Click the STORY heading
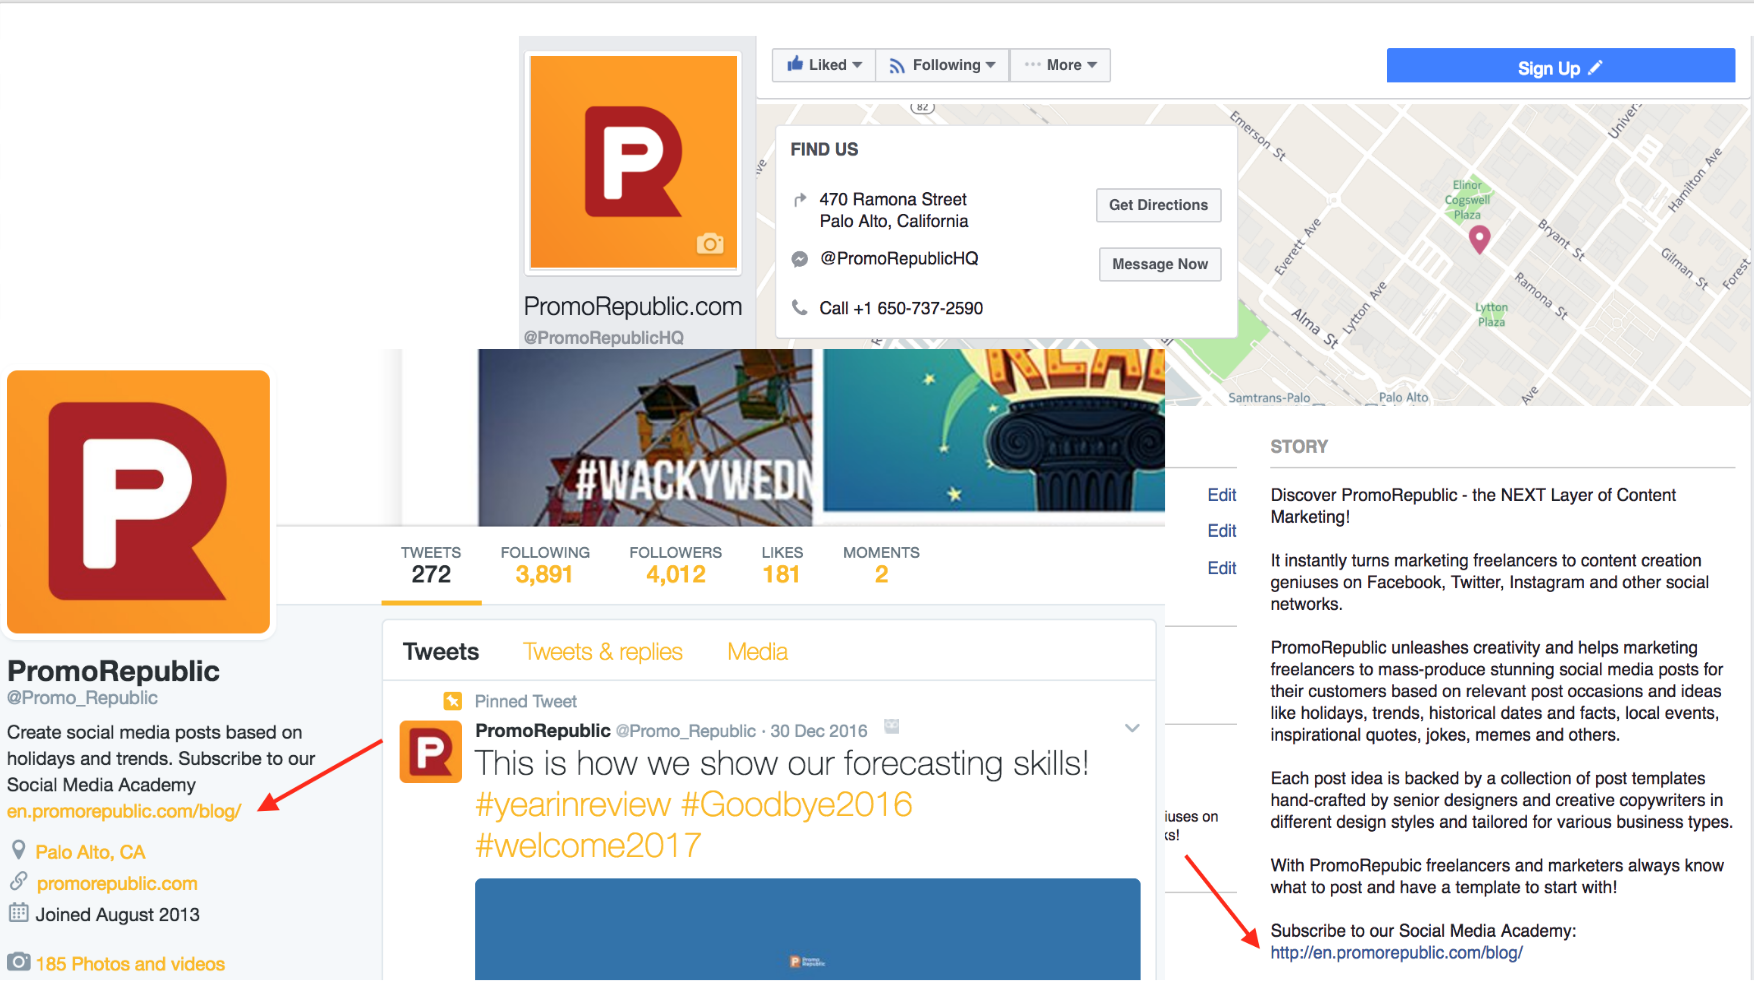The image size is (1754, 982). 1299,447
